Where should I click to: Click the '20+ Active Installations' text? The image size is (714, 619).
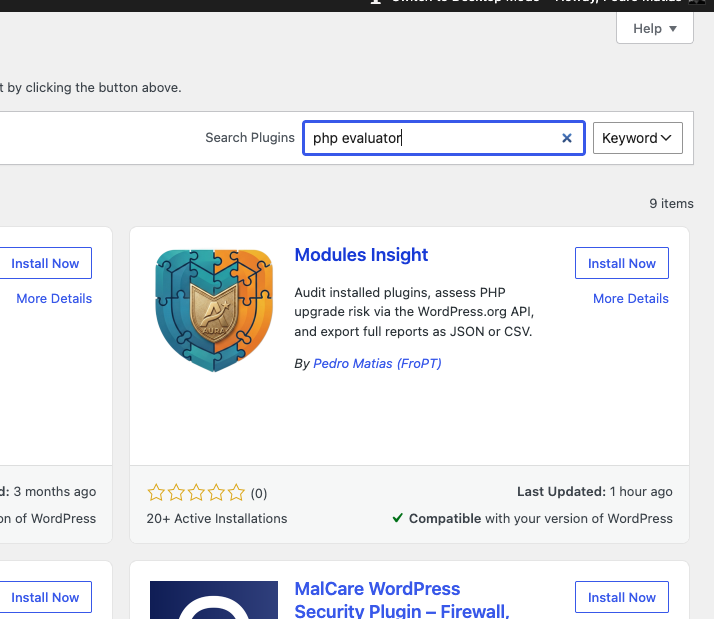point(217,518)
